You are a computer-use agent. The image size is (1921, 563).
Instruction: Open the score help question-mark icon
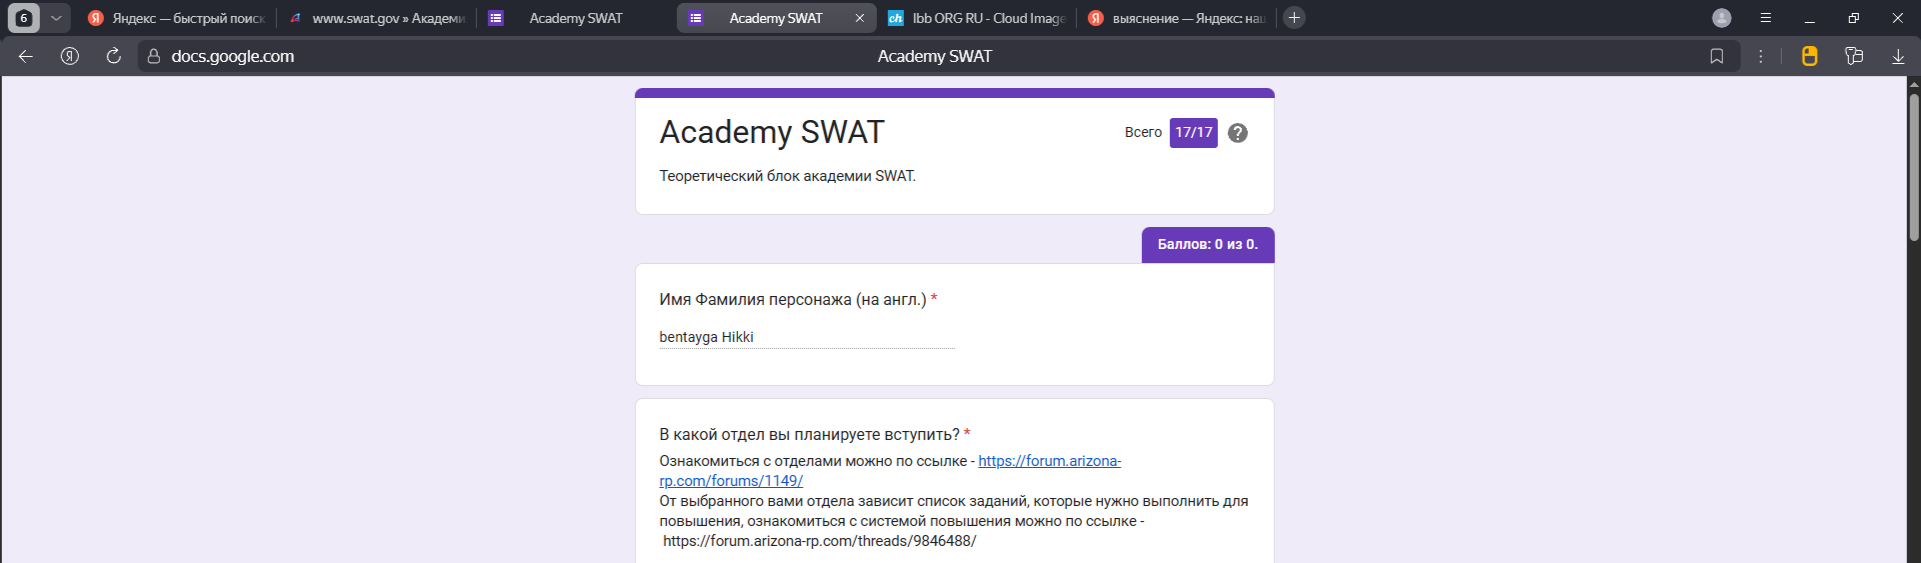point(1237,133)
